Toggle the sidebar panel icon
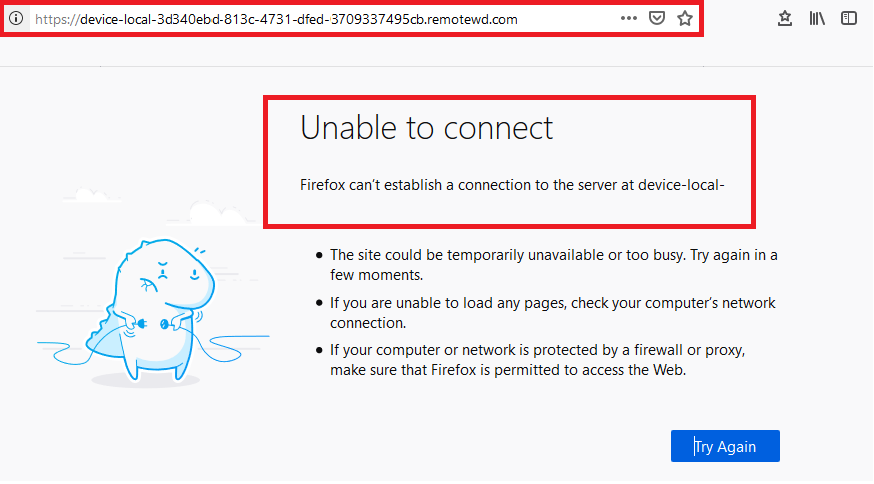Screen dimensions: 874x484 point(849,18)
